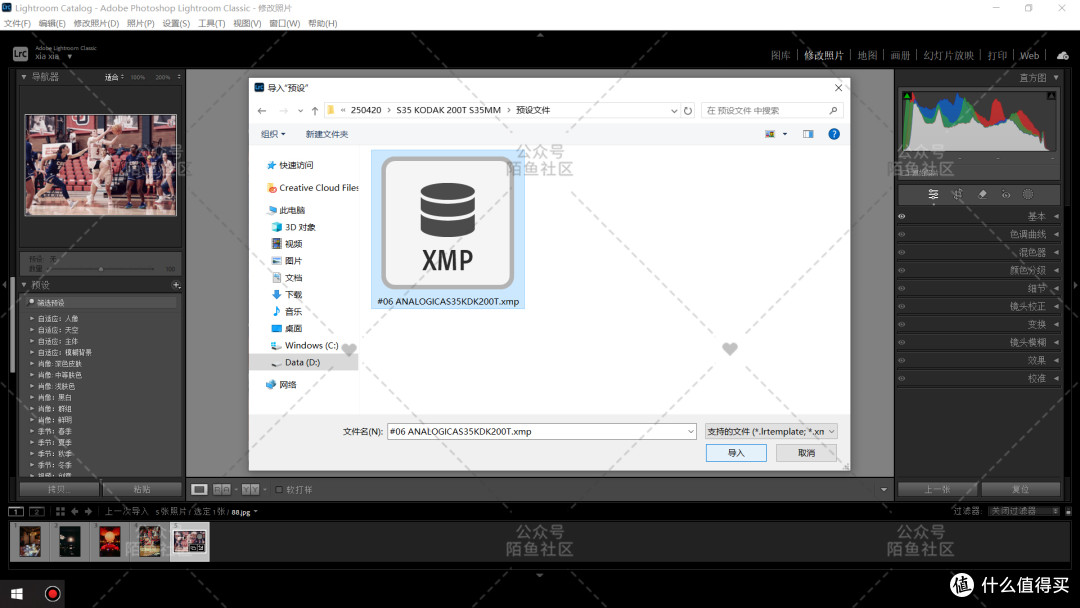Go up one folder level in dialog
Screen dimensions: 1080x608
click(x=315, y=110)
